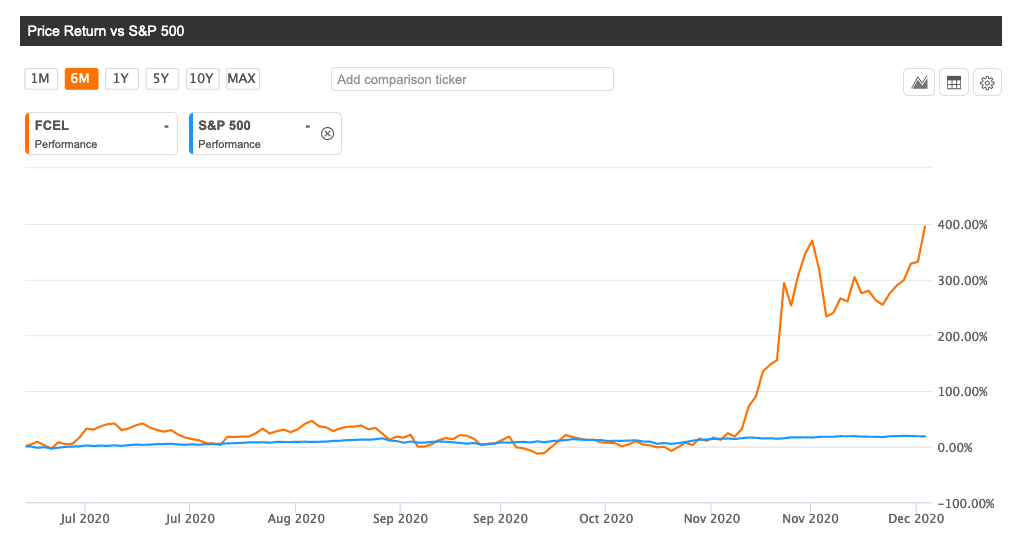Switch chart to area chart view

coord(918,83)
